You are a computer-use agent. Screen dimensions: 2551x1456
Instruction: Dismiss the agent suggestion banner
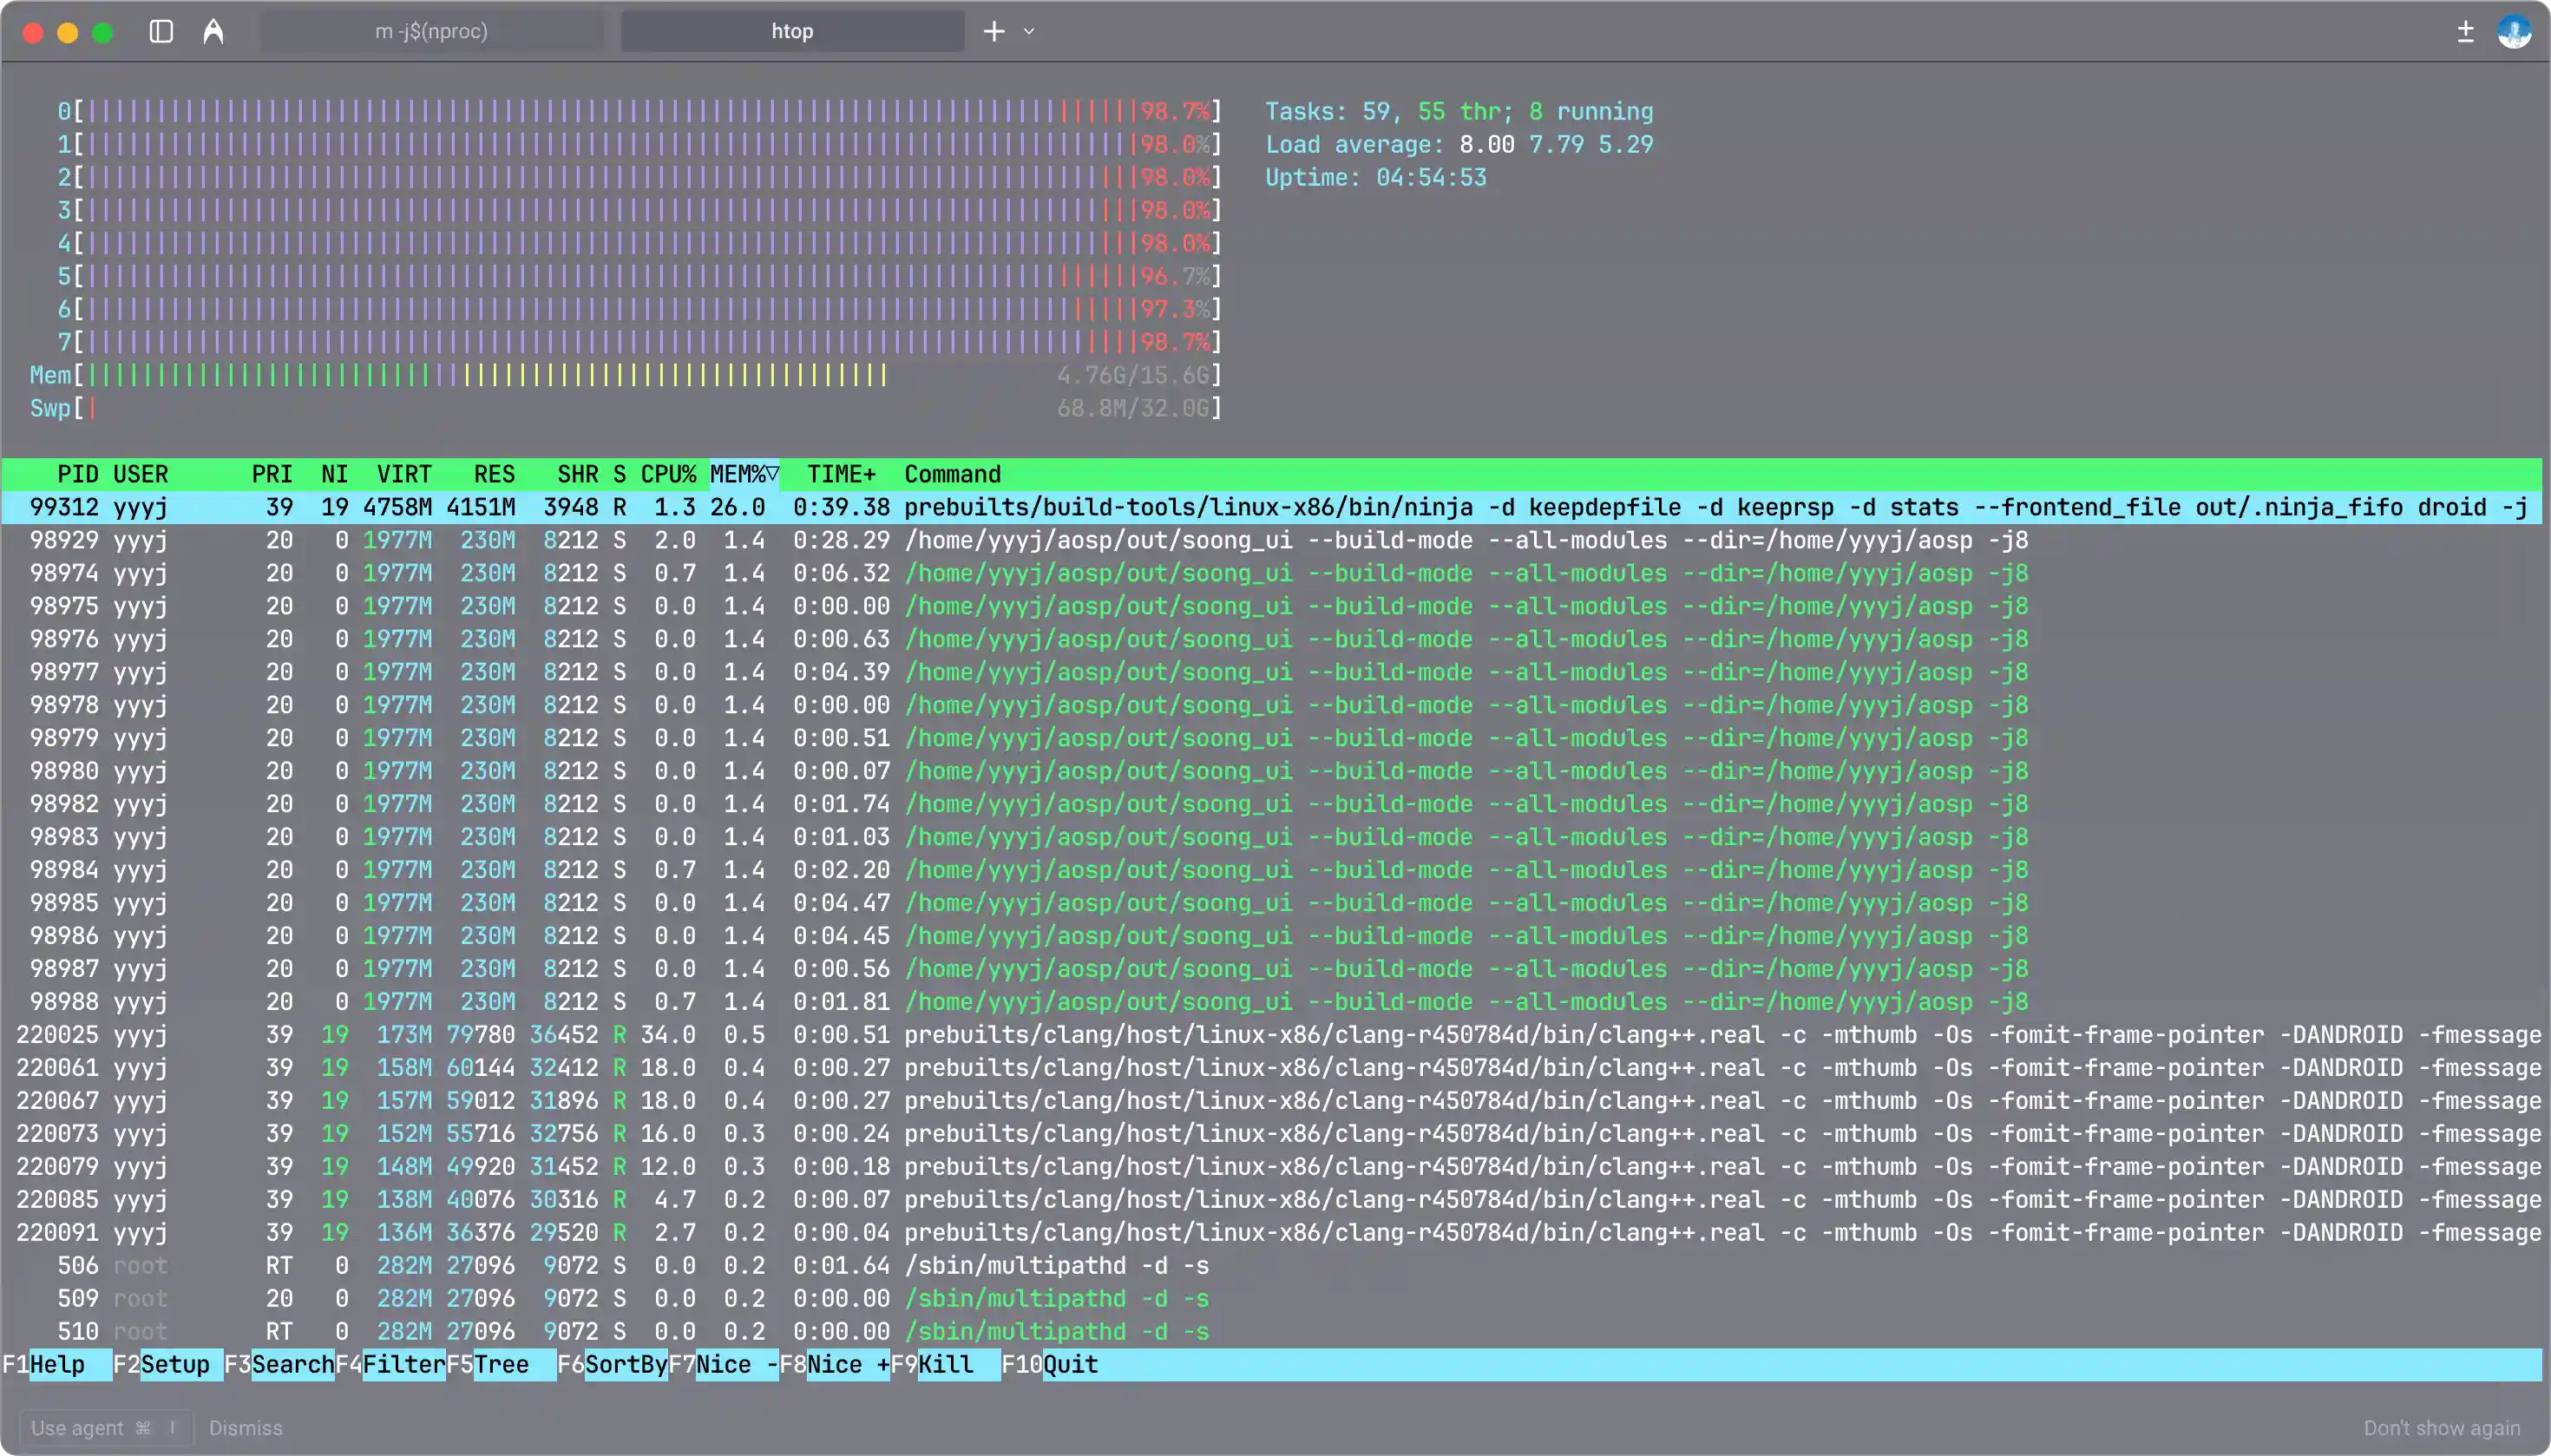(x=246, y=1427)
